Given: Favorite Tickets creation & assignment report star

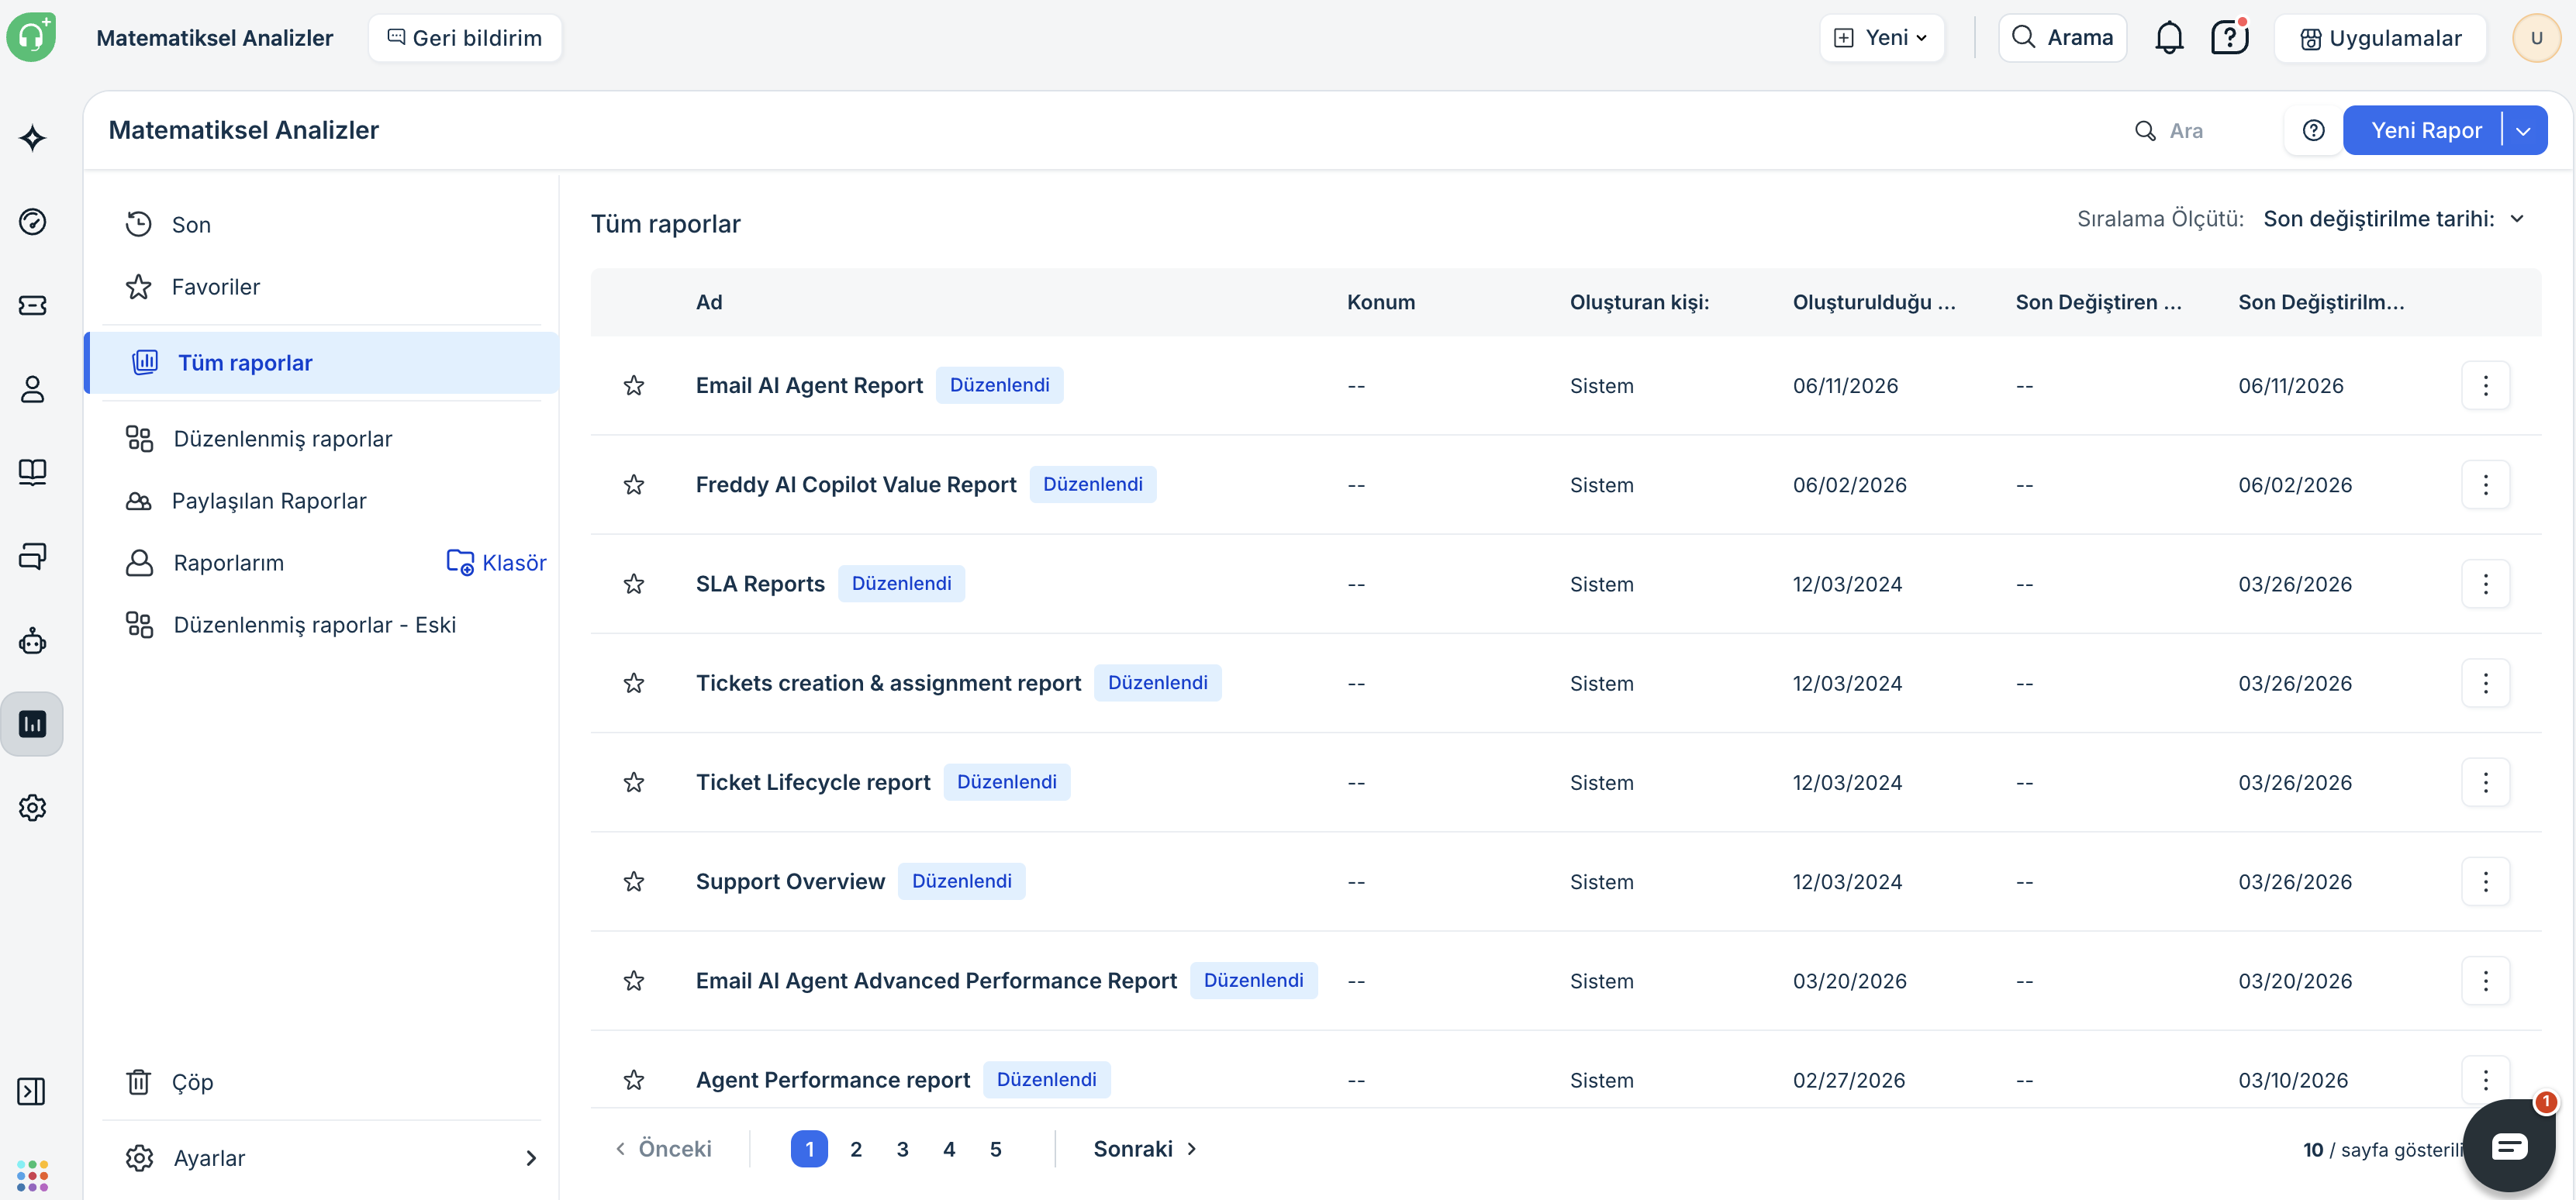Looking at the screenshot, I should tap(633, 683).
